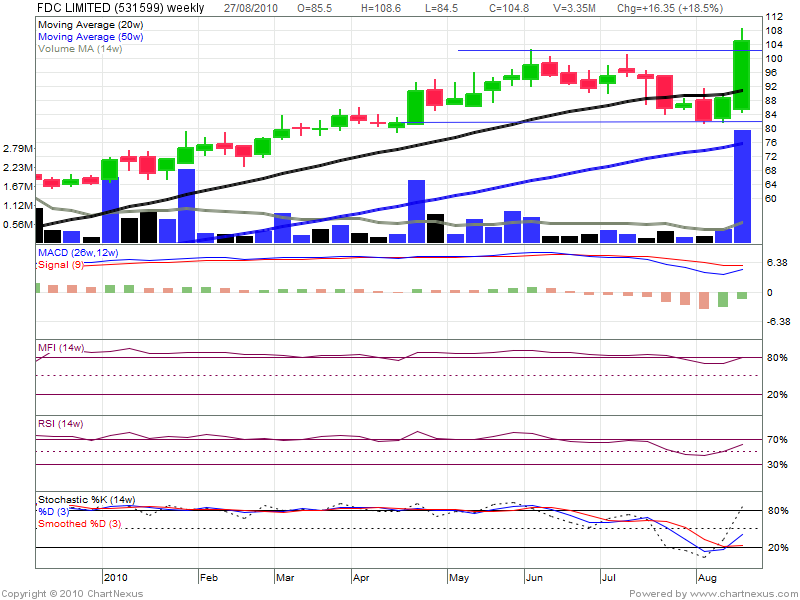The height and width of the screenshot is (600, 800).
Task: Click the large green August breakout candle
Action: point(742,75)
